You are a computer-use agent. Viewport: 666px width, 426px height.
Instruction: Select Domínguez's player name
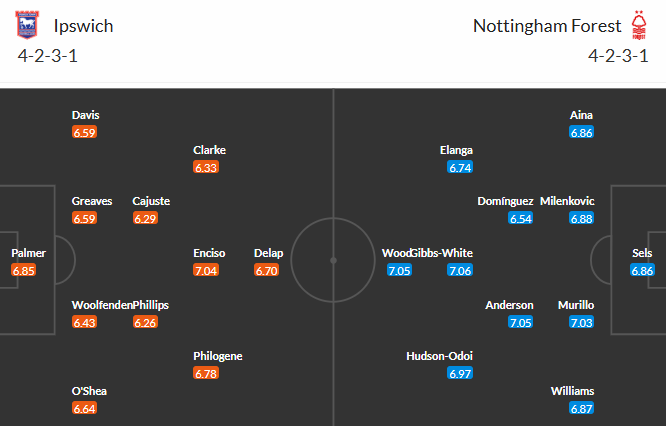pyautogui.click(x=505, y=201)
